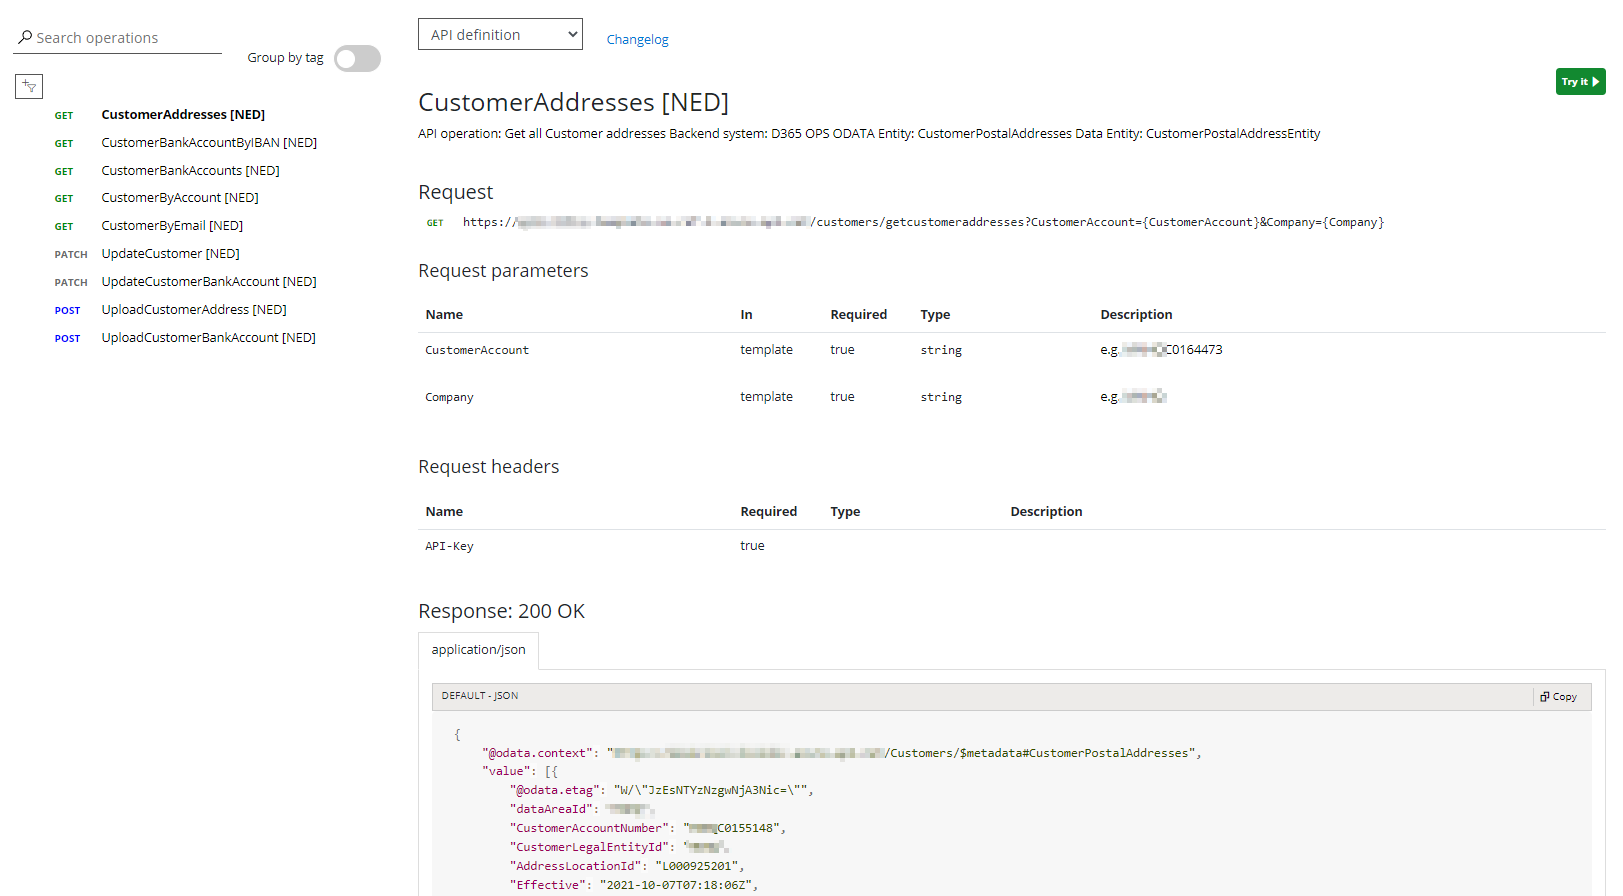Click the @odata.etag value in JSON
Screen dimensions: 1623x896
[x=710, y=790]
